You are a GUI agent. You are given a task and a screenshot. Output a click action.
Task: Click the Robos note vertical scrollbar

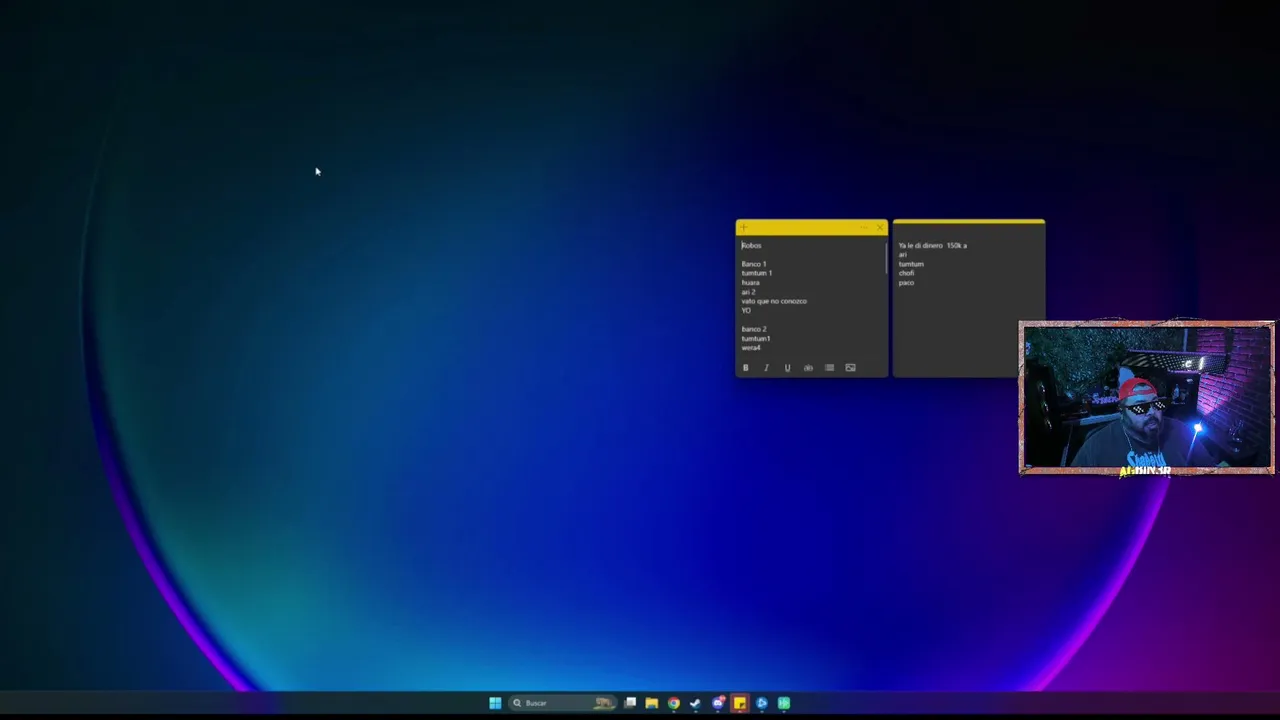pos(885,258)
